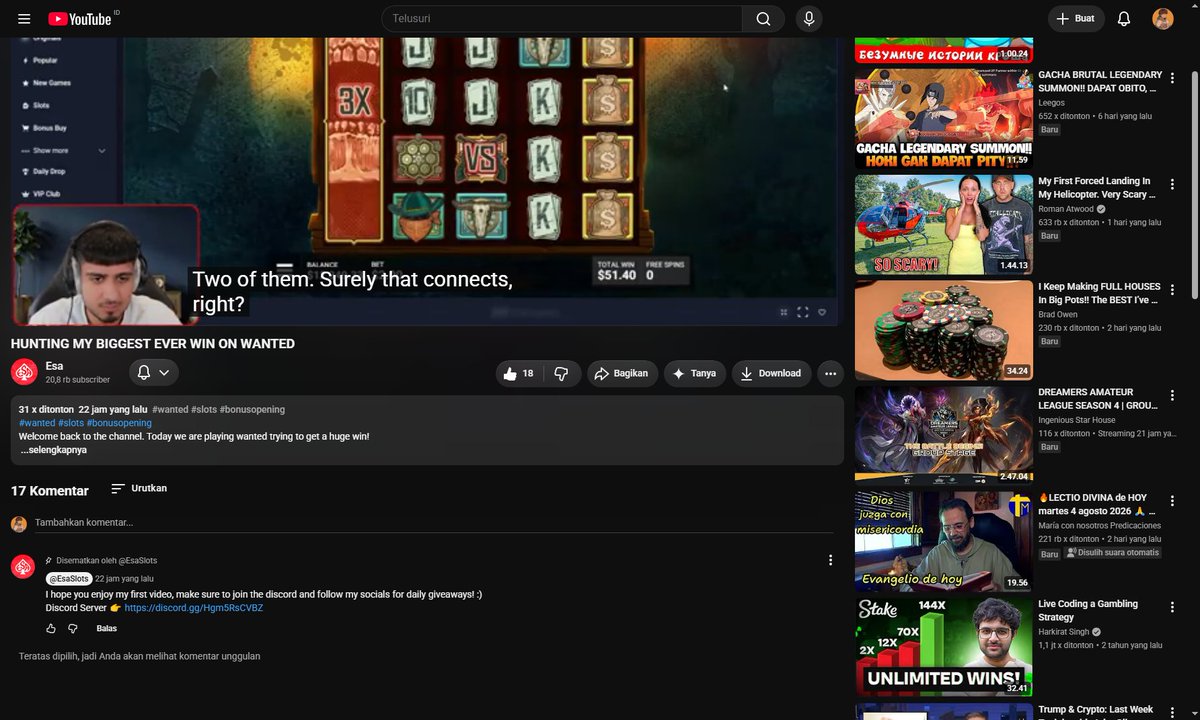Reply to pinned comment with Balas
Viewport: 1200px width, 720px height.
[106, 628]
